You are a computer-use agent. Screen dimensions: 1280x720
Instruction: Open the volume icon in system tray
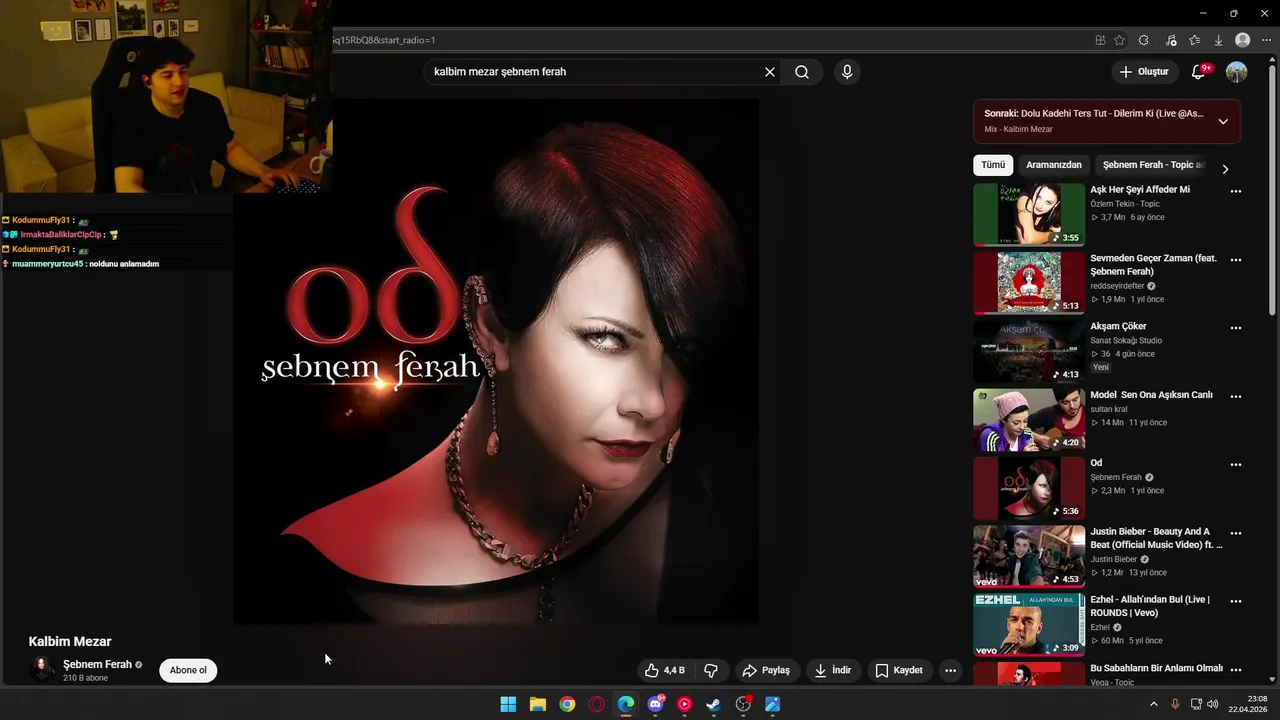(x=1213, y=704)
